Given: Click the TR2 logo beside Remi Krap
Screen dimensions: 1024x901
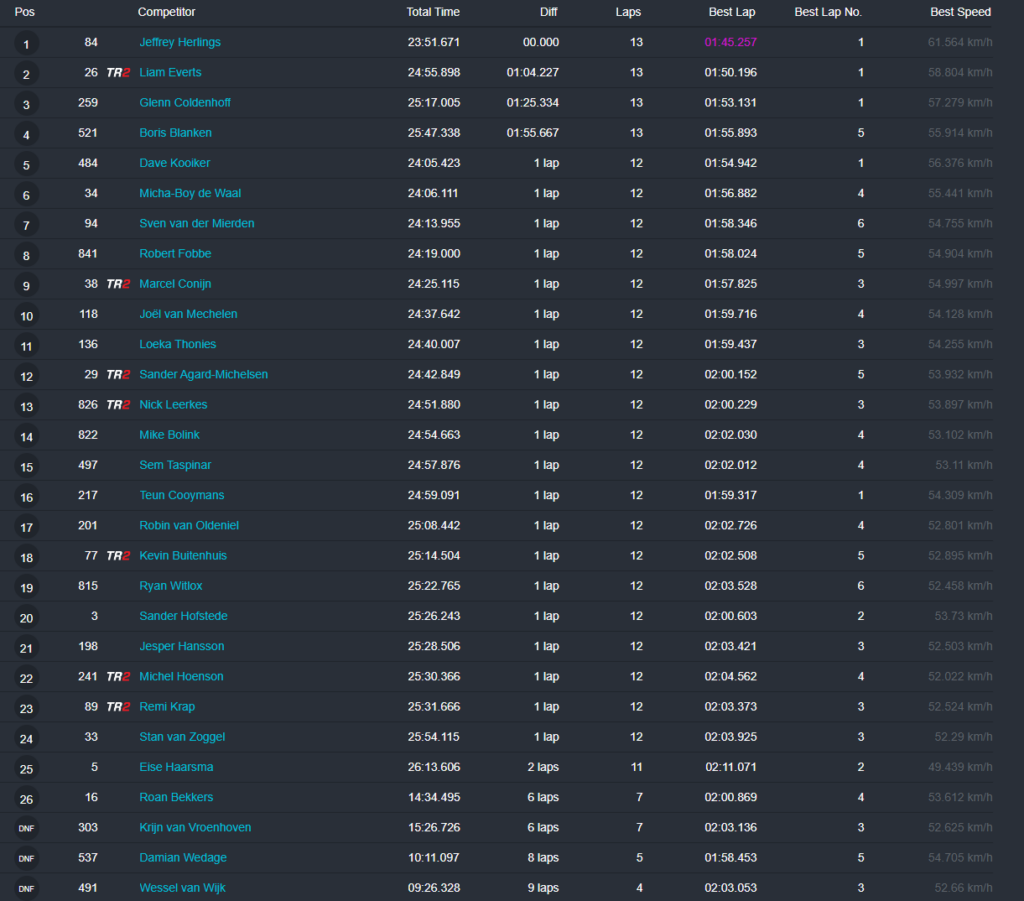Looking at the screenshot, I should coord(118,706).
